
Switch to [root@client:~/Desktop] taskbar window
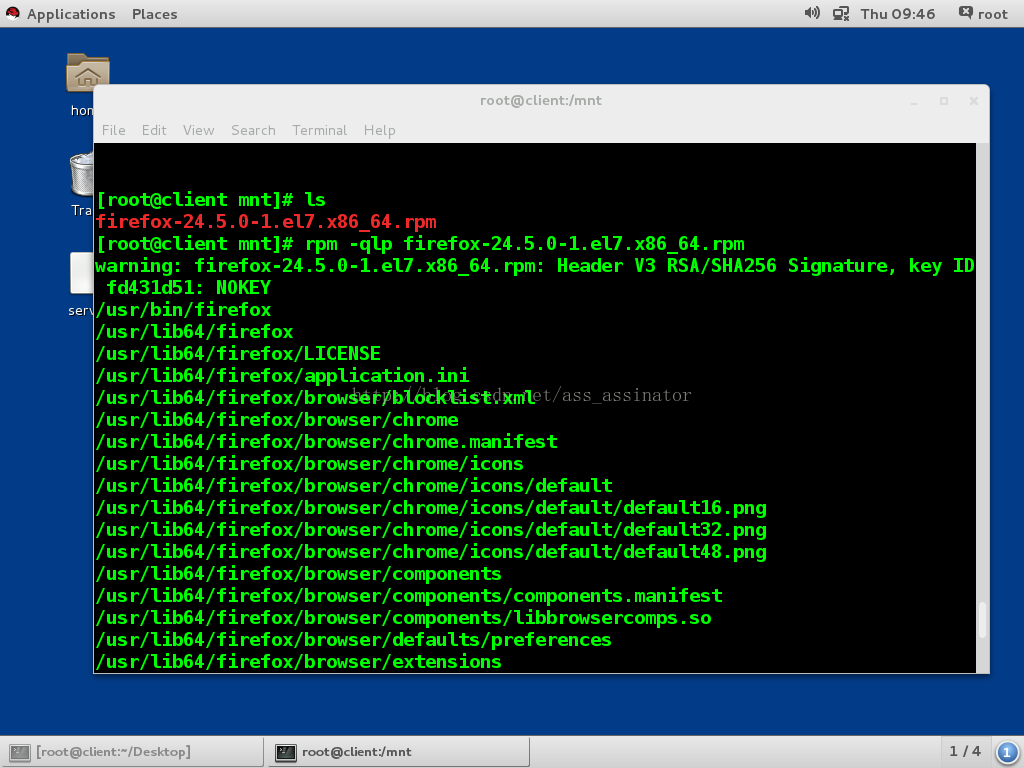point(131,752)
